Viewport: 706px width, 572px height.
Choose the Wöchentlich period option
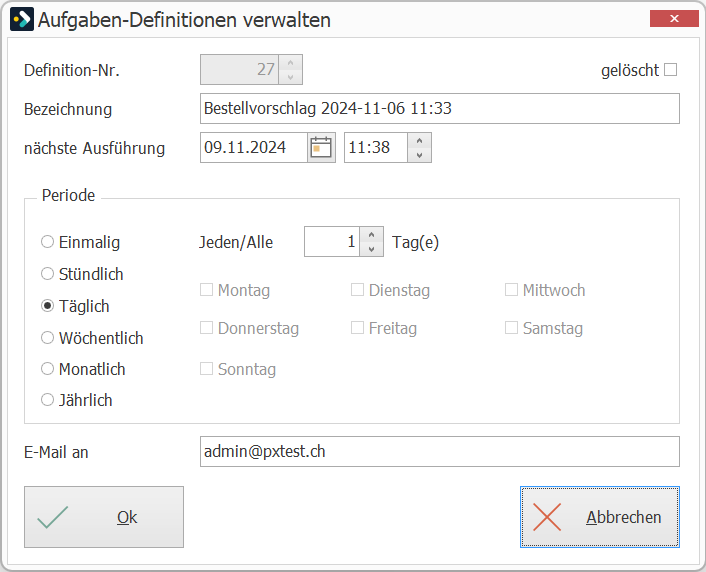pos(47,338)
